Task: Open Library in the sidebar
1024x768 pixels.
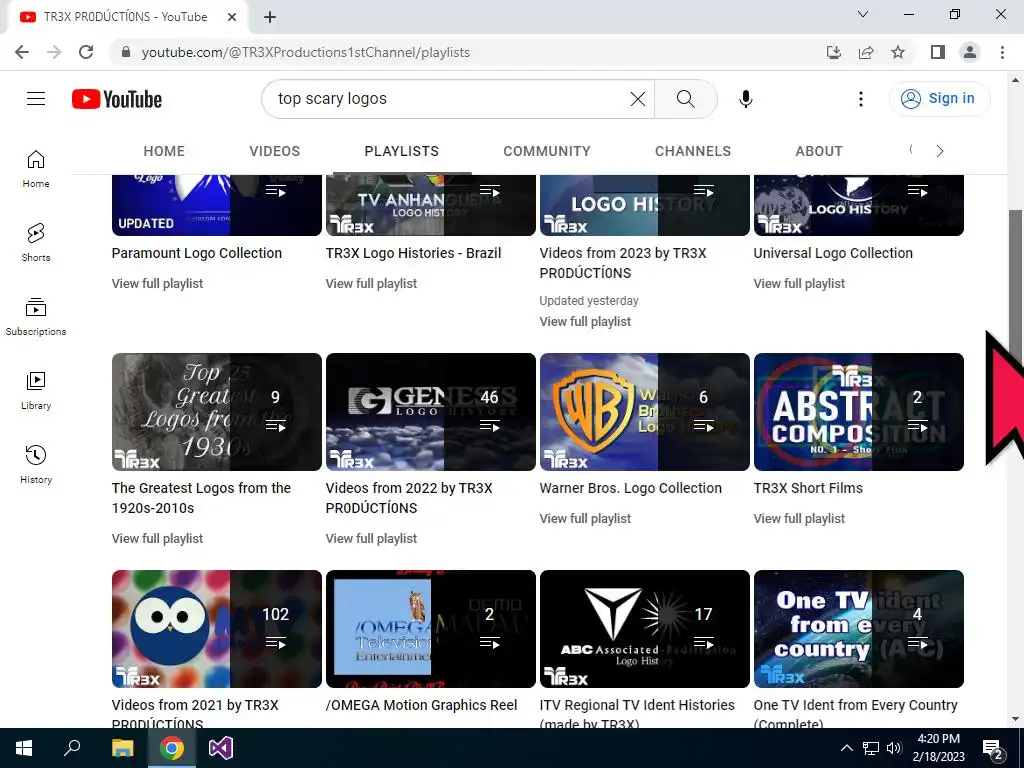Action: coord(36,391)
